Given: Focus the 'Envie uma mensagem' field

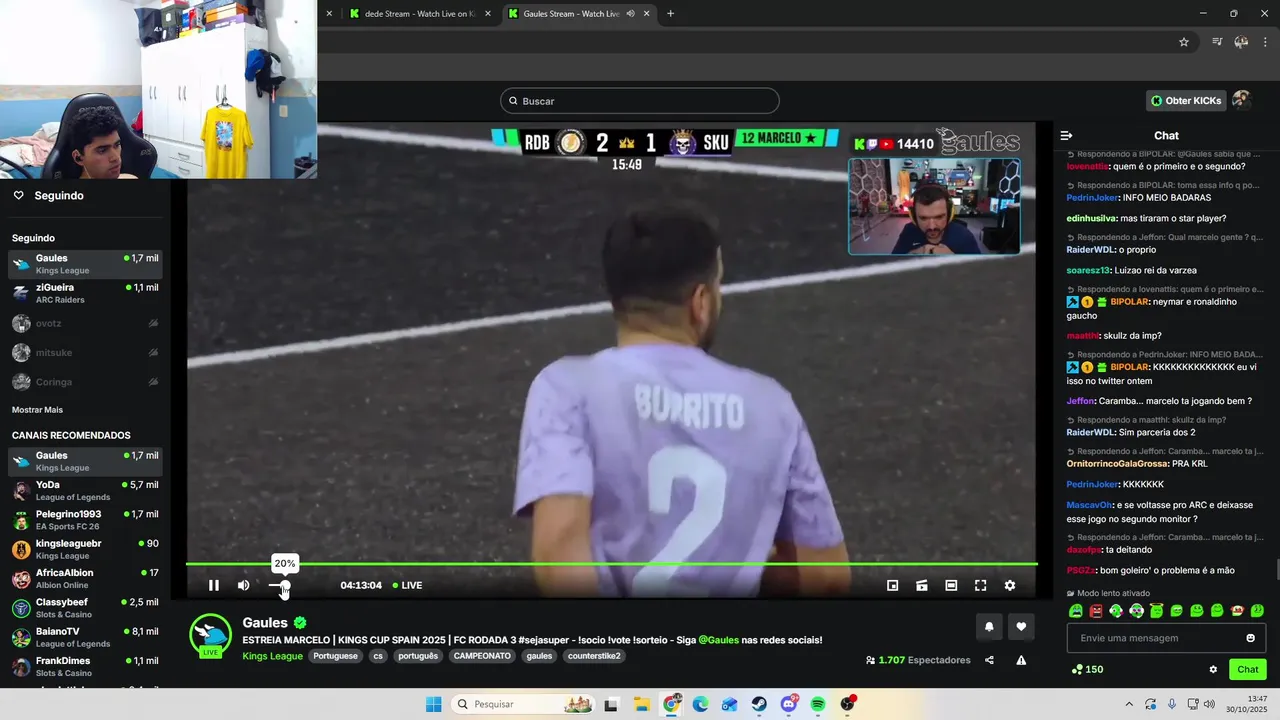Looking at the screenshot, I should [1166, 638].
